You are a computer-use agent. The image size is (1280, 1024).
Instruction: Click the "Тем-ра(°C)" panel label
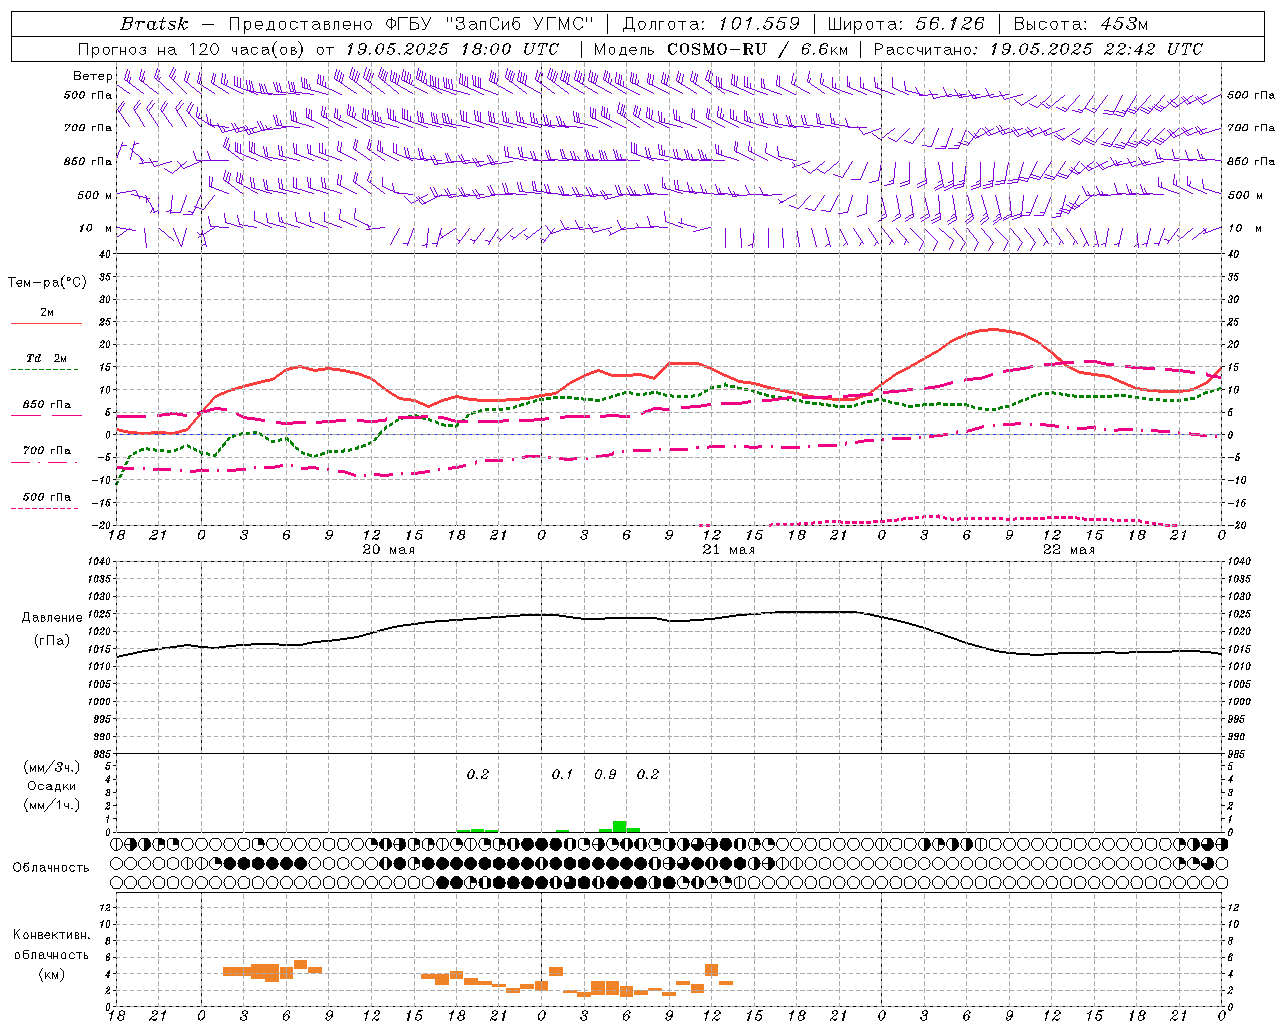pos(47,283)
